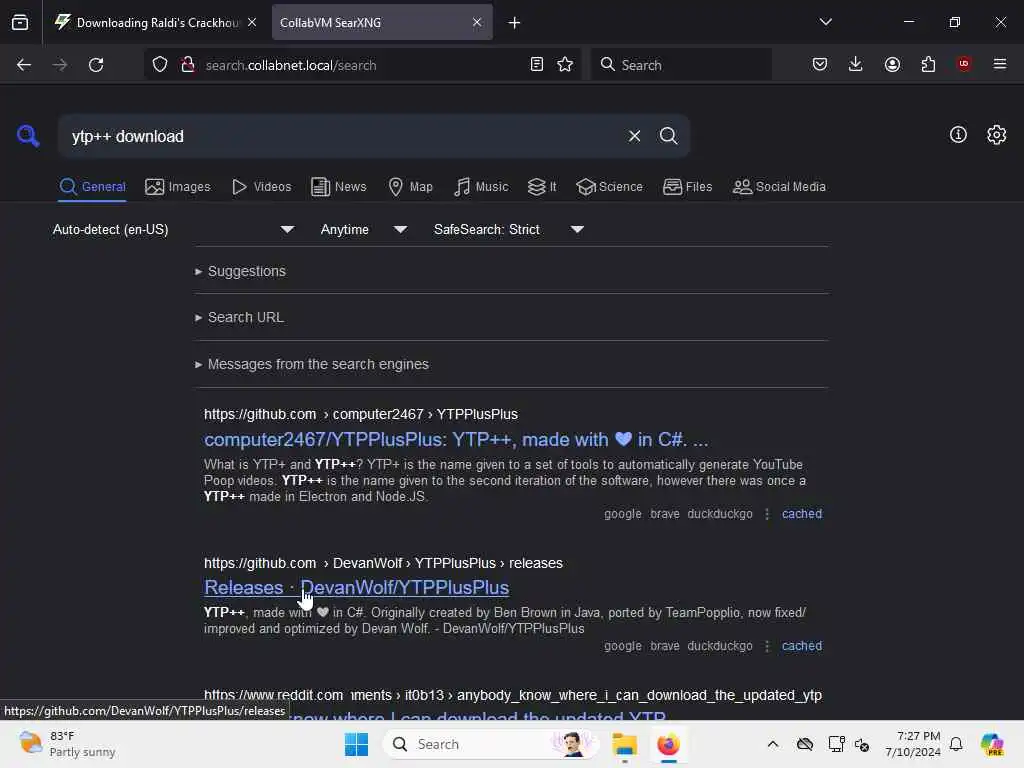Open Copilot icon in taskbar
This screenshot has height=768, width=1024.
click(x=992, y=744)
